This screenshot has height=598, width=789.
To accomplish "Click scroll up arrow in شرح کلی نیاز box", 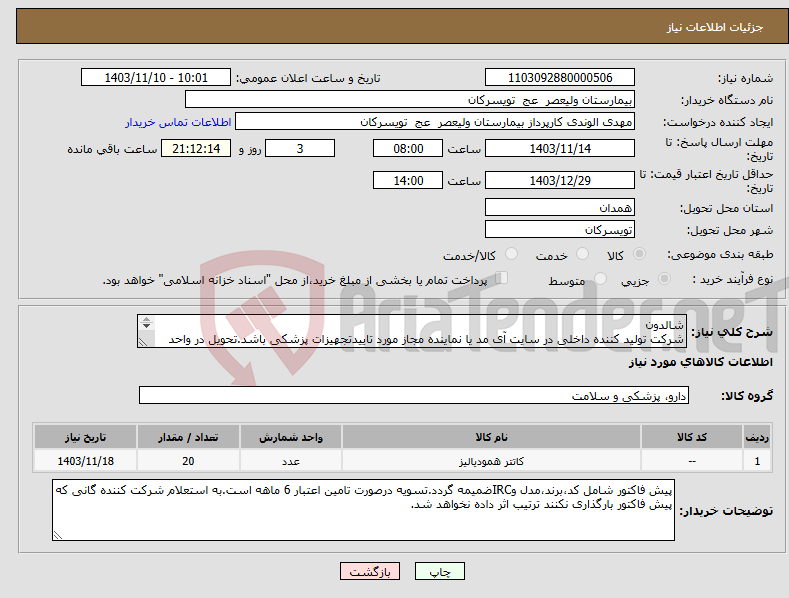I will tap(146, 319).
